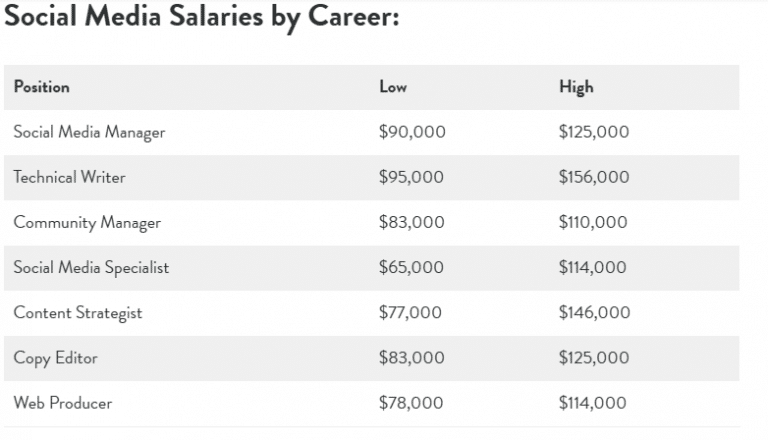768x440 pixels.
Task: Click the High column header
Action: click(x=576, y=87)
